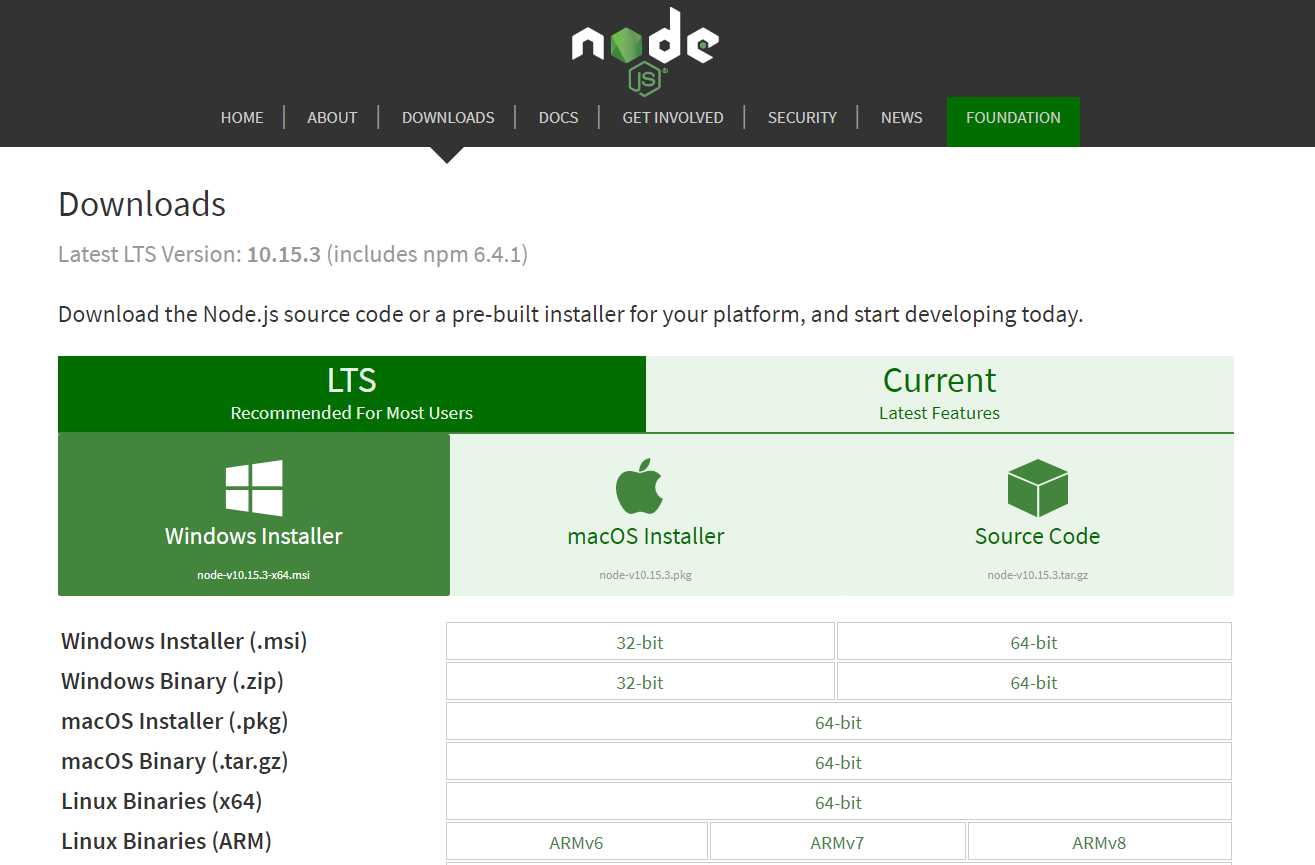Click the Linux Binaries (ARM) row label
The height and width of the screenshot is (865, 1315).
tap(166, 841)
